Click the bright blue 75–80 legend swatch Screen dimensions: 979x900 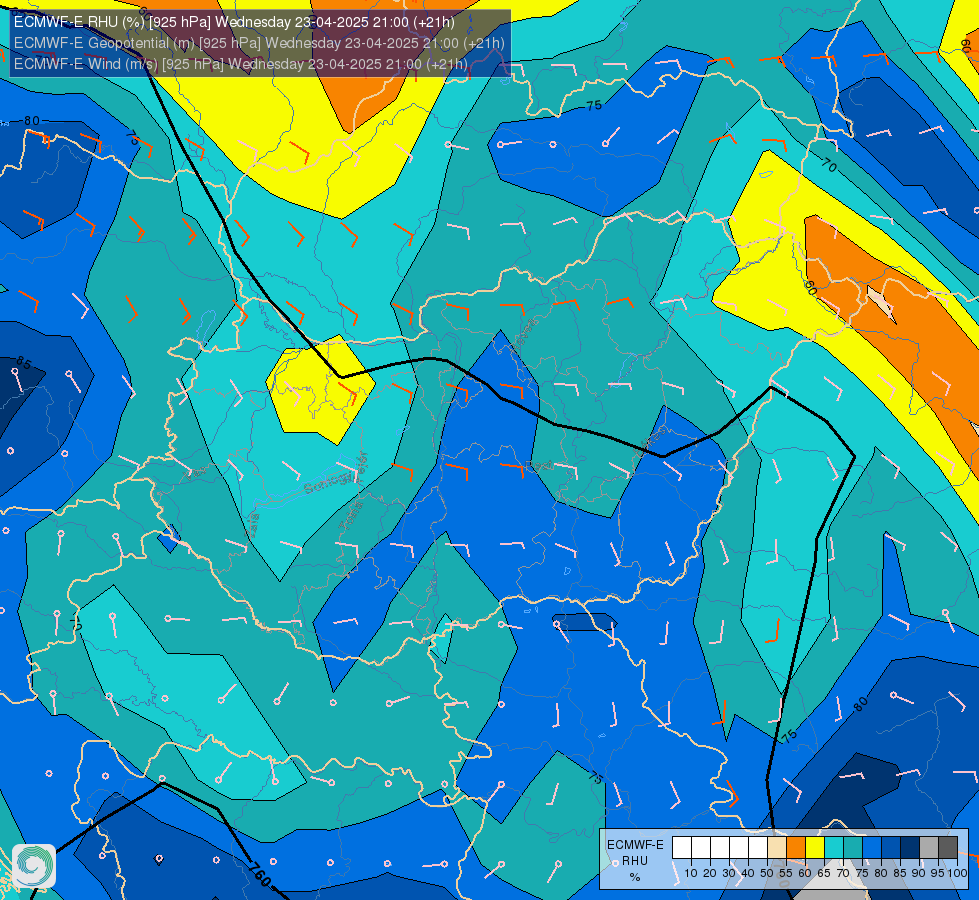pos(872,848)
